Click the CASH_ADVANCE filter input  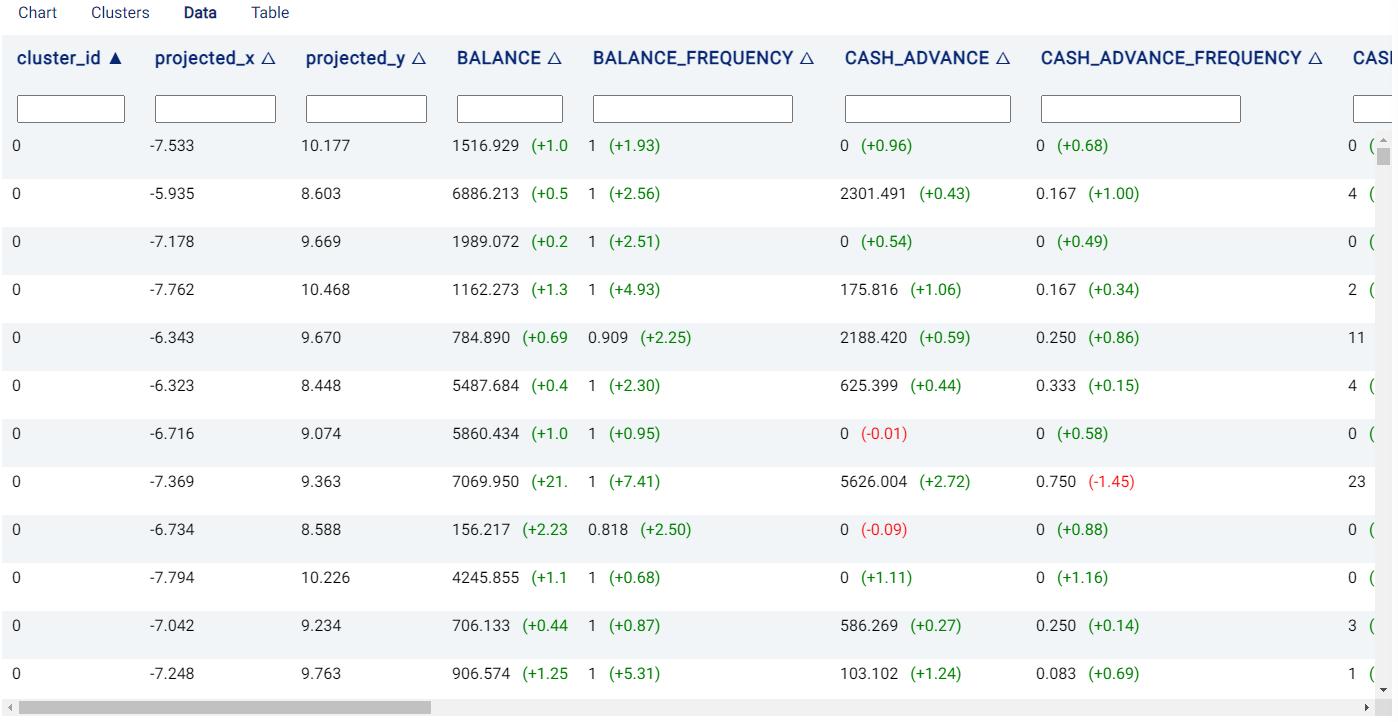(928, 109)
